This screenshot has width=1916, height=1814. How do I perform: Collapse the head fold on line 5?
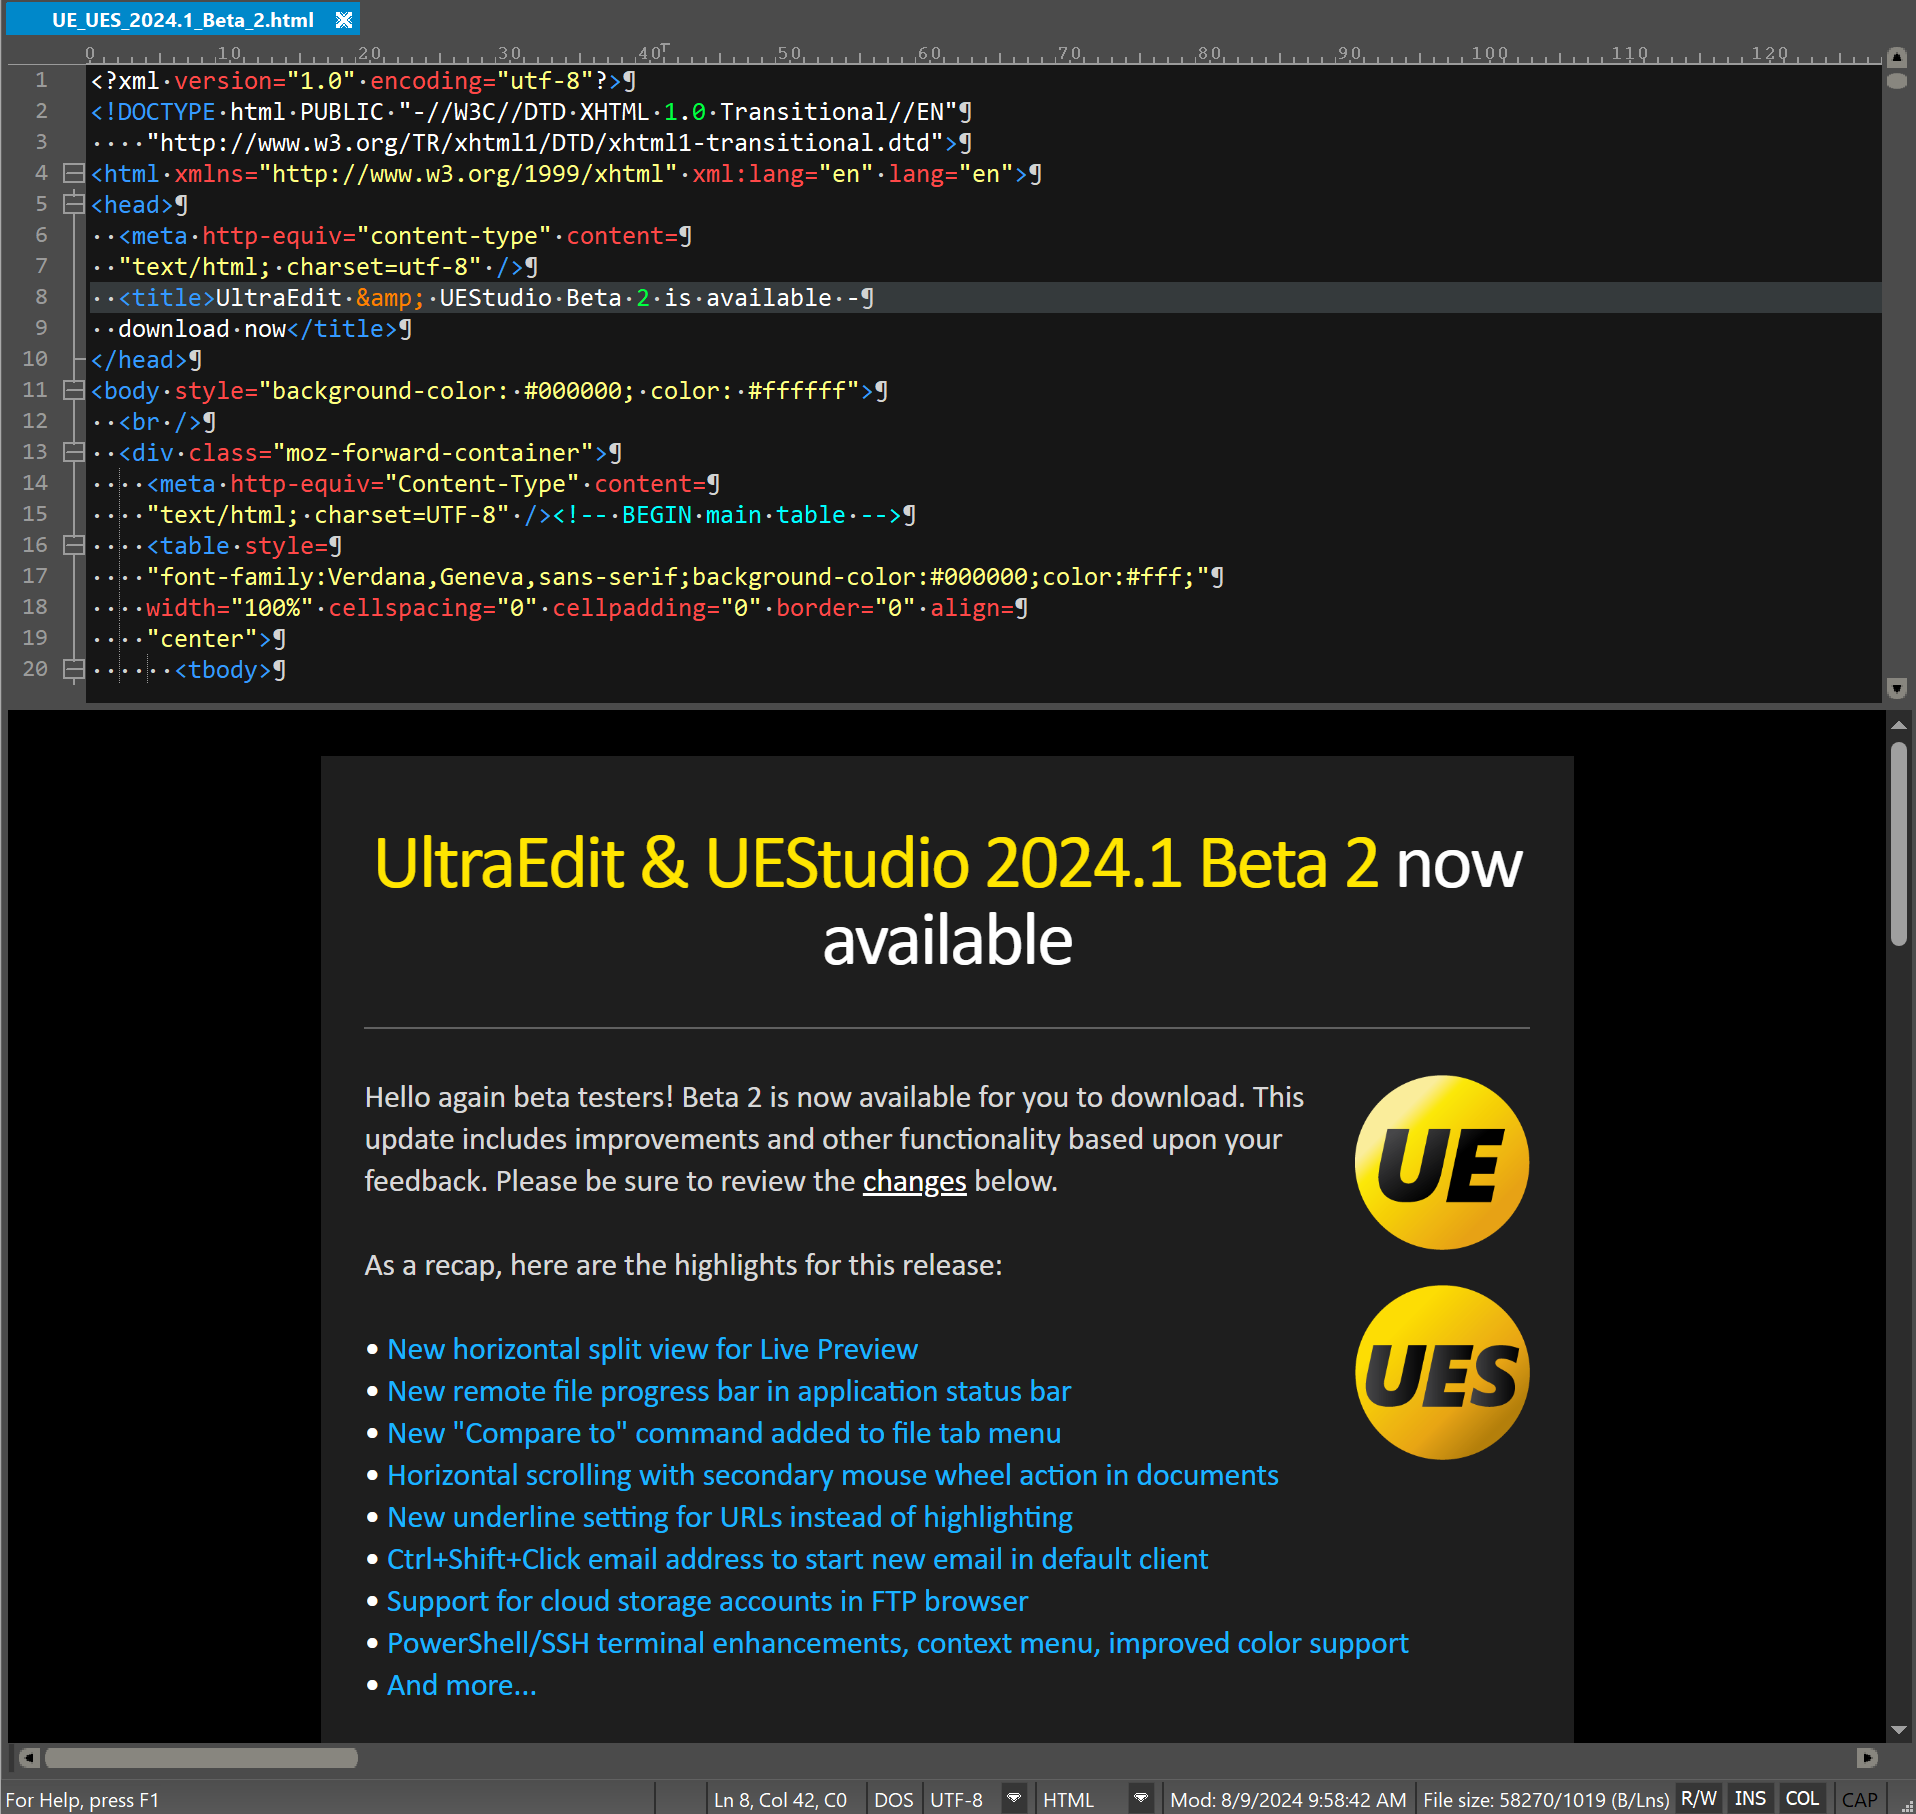[73, 204]
